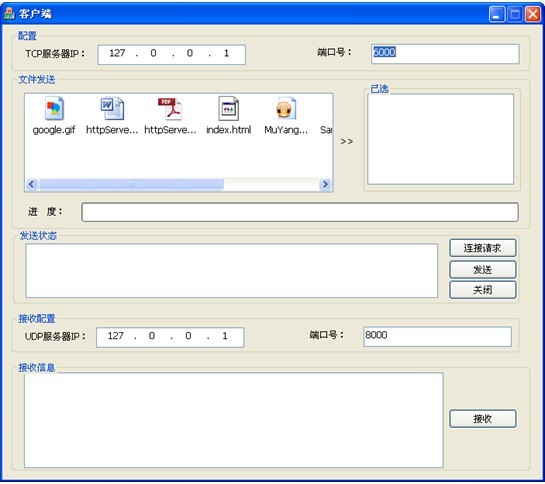Select the Word document httpServe icon
Screen dimensions: 545x484
click(112, 108)
